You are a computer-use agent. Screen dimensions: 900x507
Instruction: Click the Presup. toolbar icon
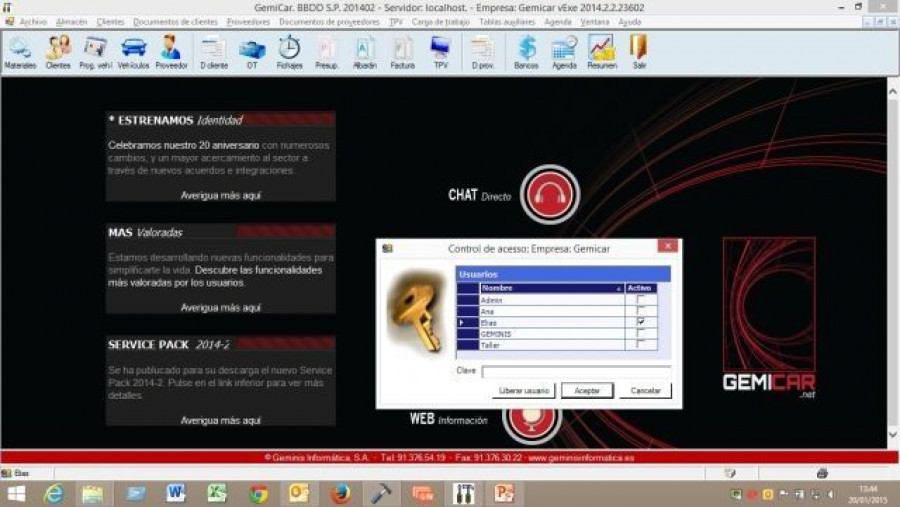327,52
